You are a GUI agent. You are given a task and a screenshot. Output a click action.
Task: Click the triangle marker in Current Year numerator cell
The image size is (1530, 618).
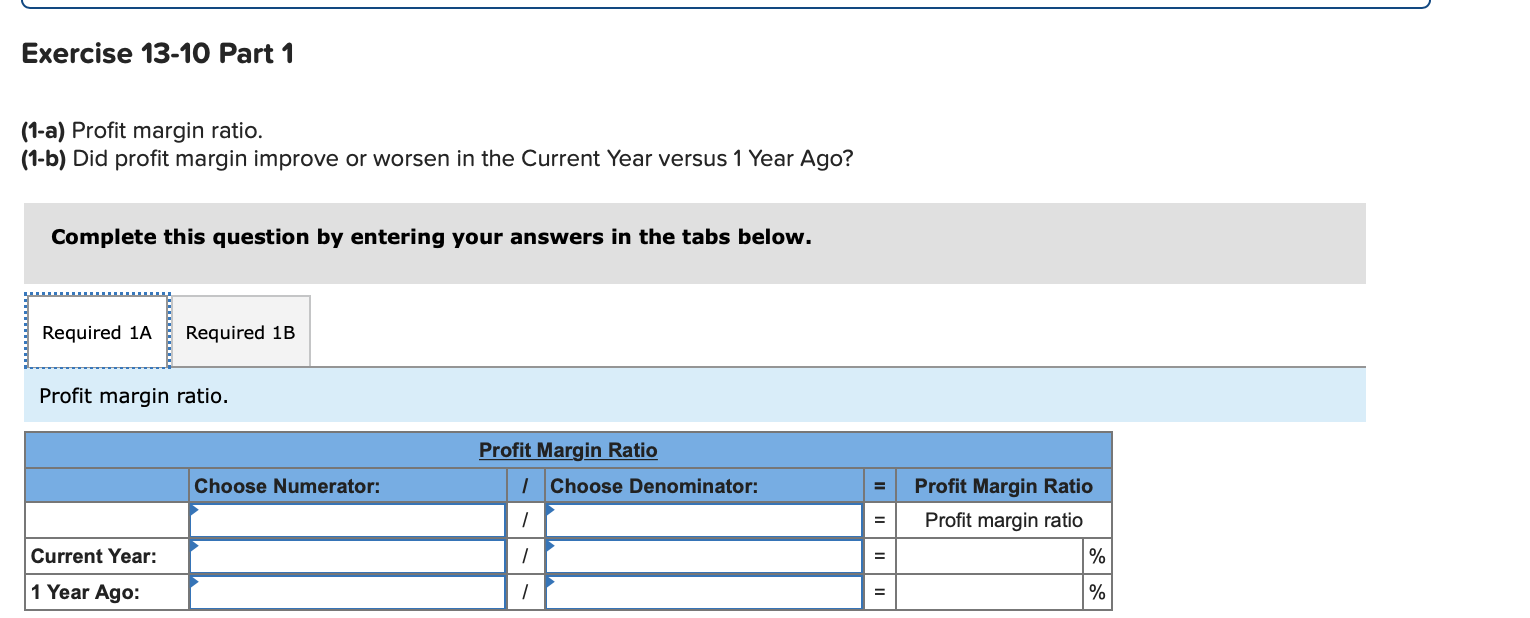[196, 548]
